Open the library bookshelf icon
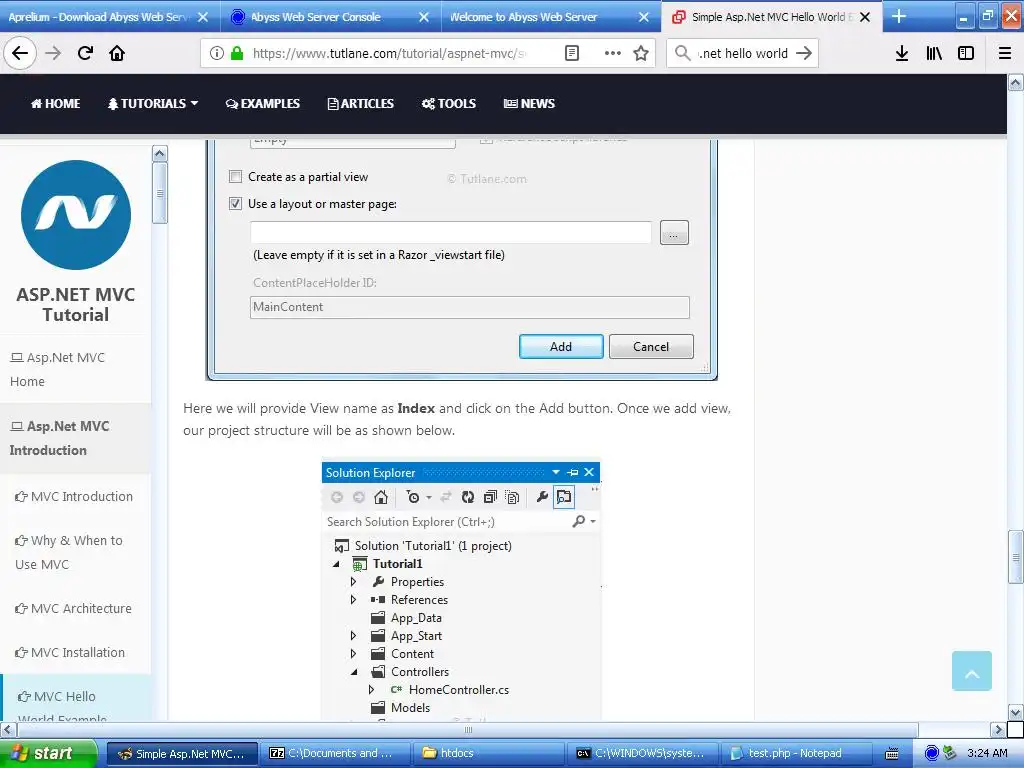This screenshot has height=768, width=1024. 934,54
